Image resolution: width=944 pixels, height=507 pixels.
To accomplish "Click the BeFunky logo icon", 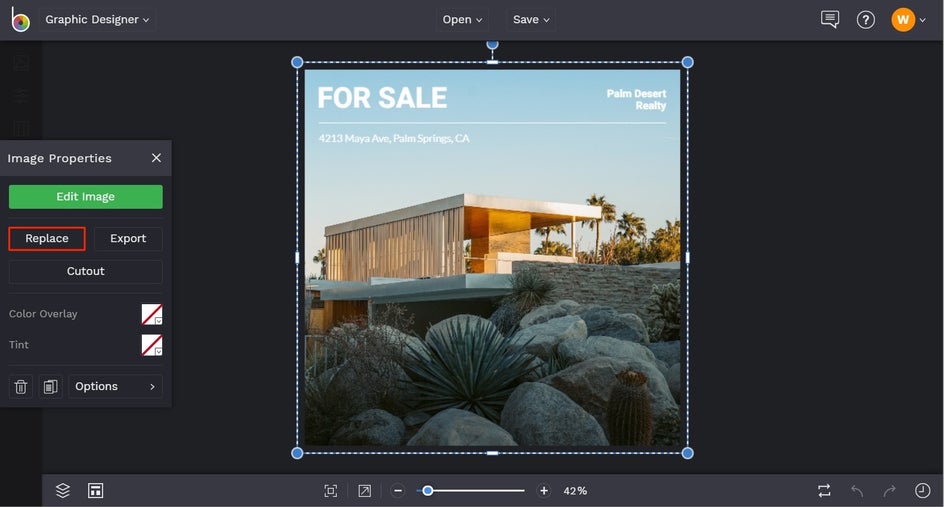I will pyautogui.click(x=20, y=20).
